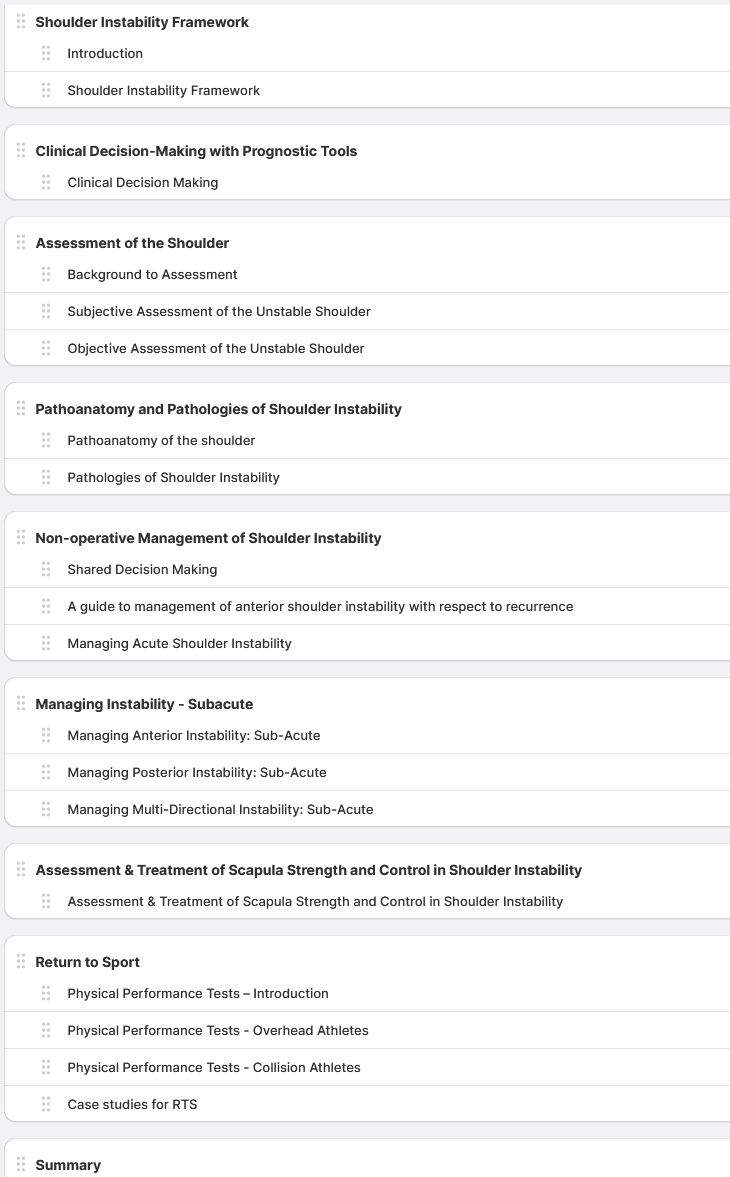Click drag handle for Clinical Decision Making lesson
Image resolution: width=730 pixels, height=1177 pixels.
pyautogui.click(x=46, y=182)
